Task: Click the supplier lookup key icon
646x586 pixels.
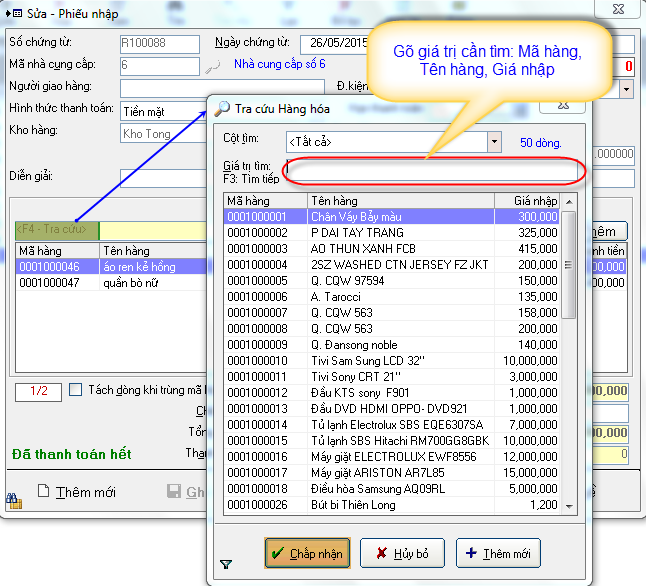Action: pyautogui.click(x=211, y=67)
